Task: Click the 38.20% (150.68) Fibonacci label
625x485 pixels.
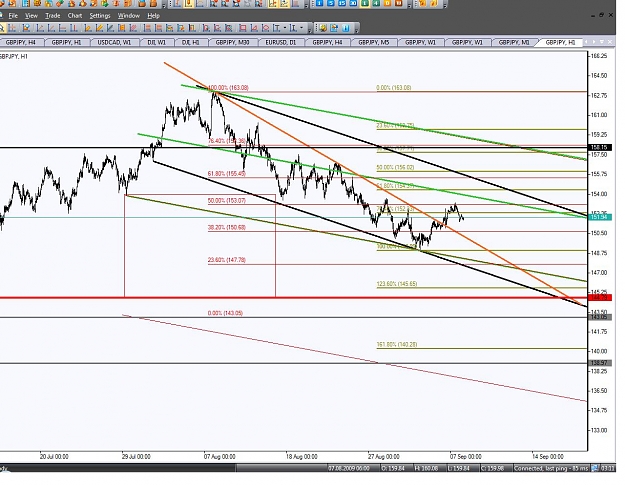Action: click(x=226, y=227)
